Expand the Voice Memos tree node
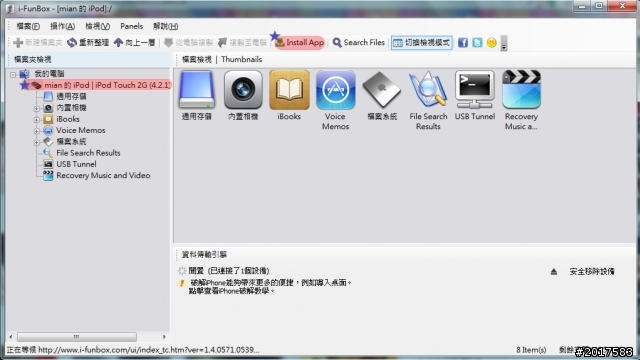This screenshot has height=360, width=640. [x=37, y=131]
